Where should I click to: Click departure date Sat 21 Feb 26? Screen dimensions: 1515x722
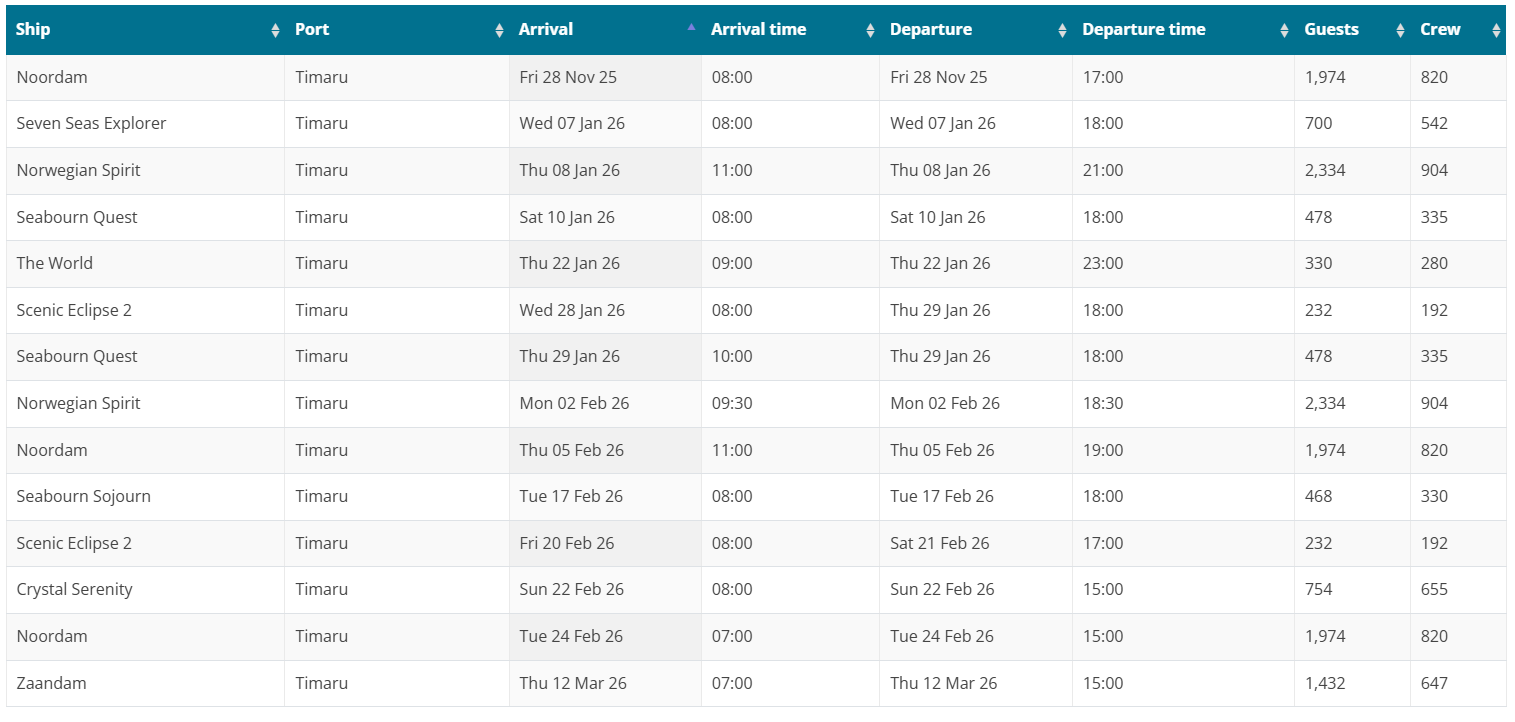939,544
